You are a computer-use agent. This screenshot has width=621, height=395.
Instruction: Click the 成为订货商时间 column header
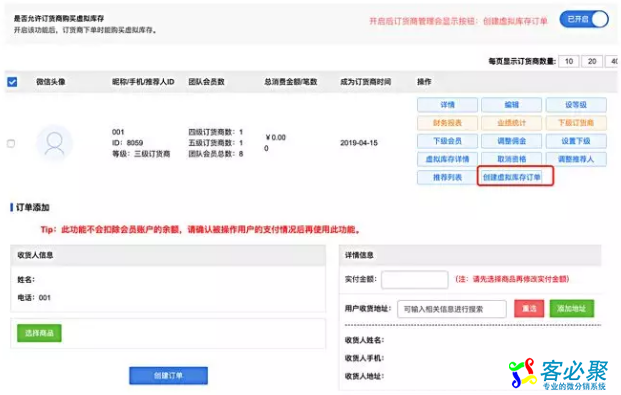click(x=366, y=82)
